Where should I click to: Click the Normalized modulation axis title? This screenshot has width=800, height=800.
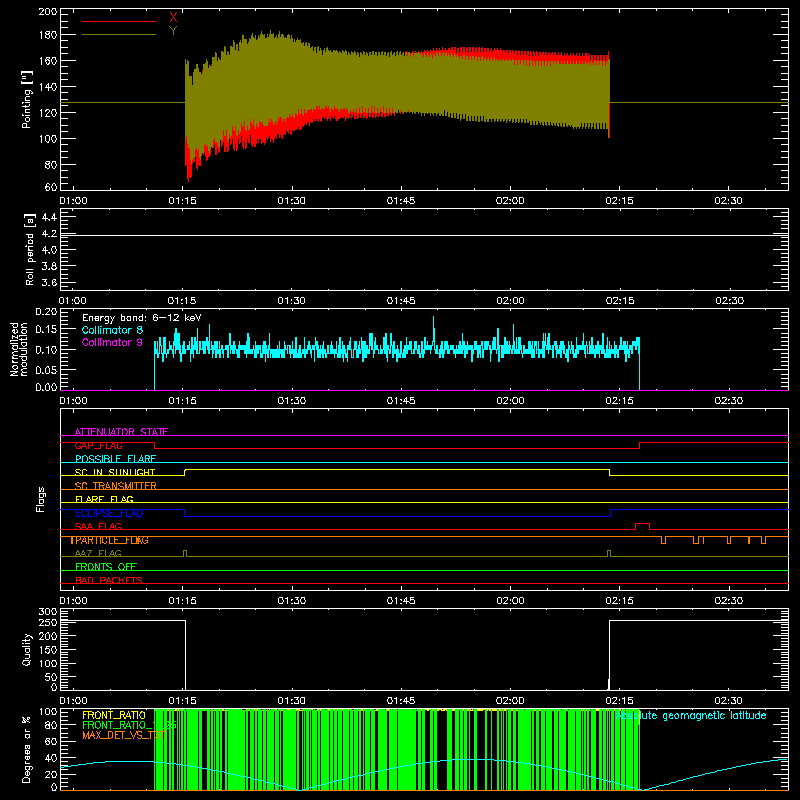click(19, 349)
